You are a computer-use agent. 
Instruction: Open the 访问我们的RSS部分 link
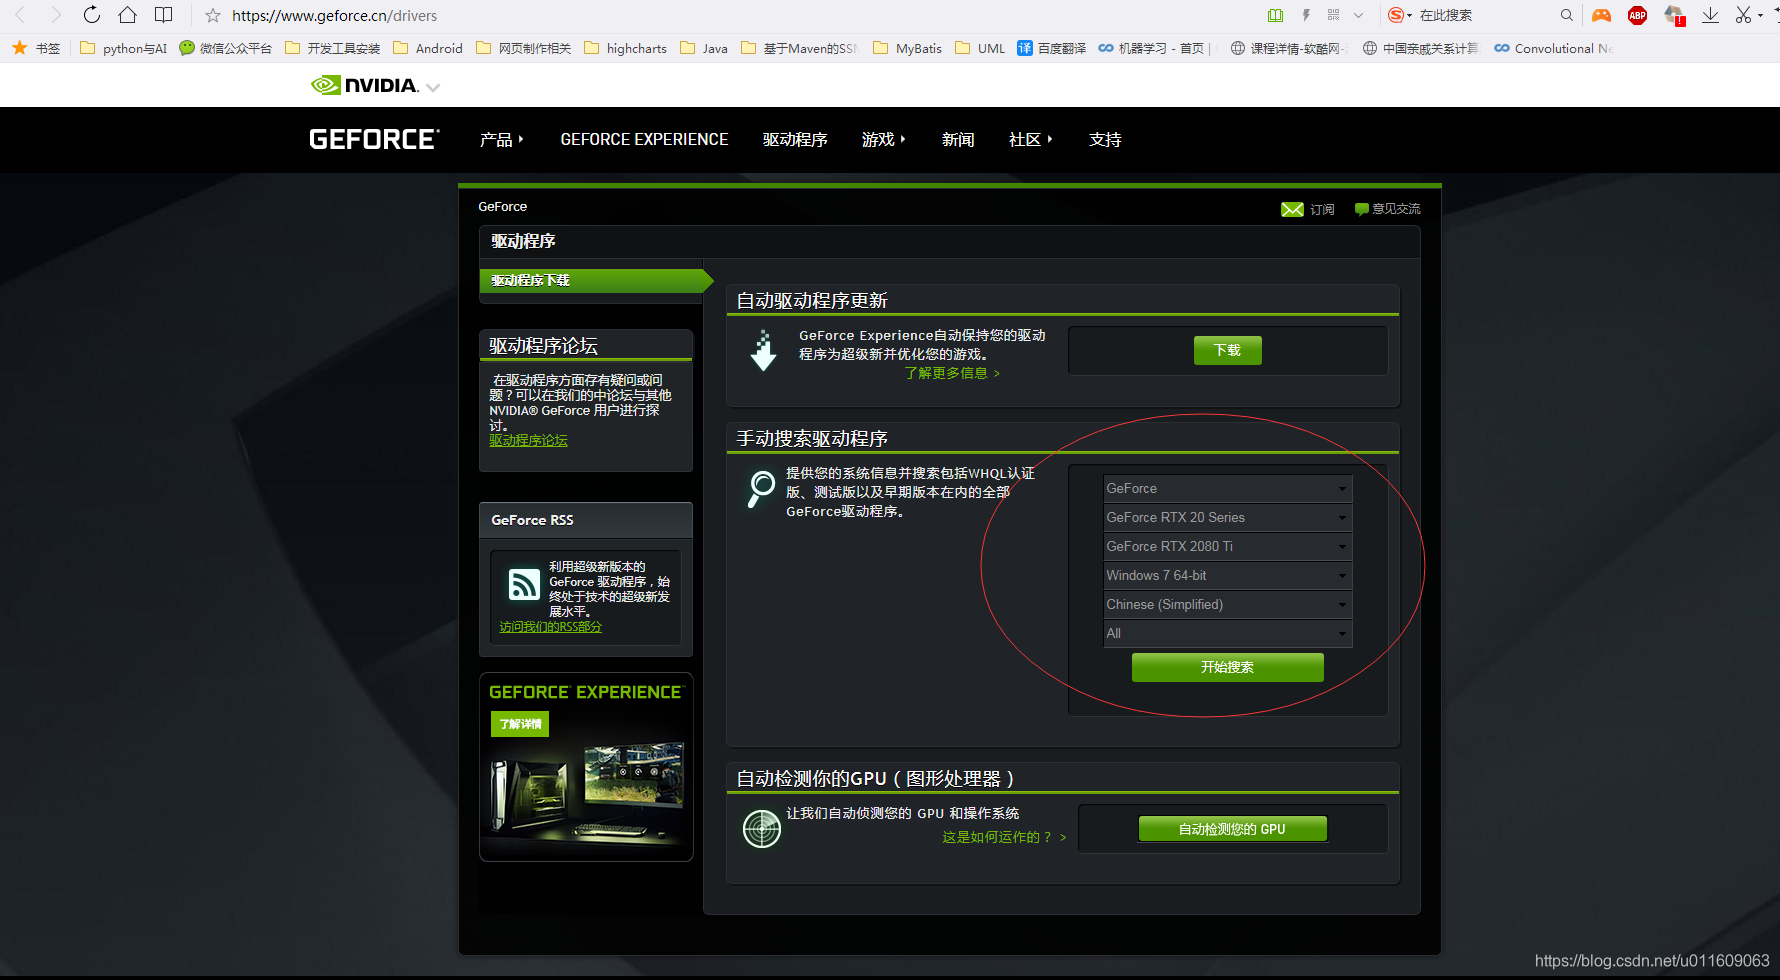(551, 627)
